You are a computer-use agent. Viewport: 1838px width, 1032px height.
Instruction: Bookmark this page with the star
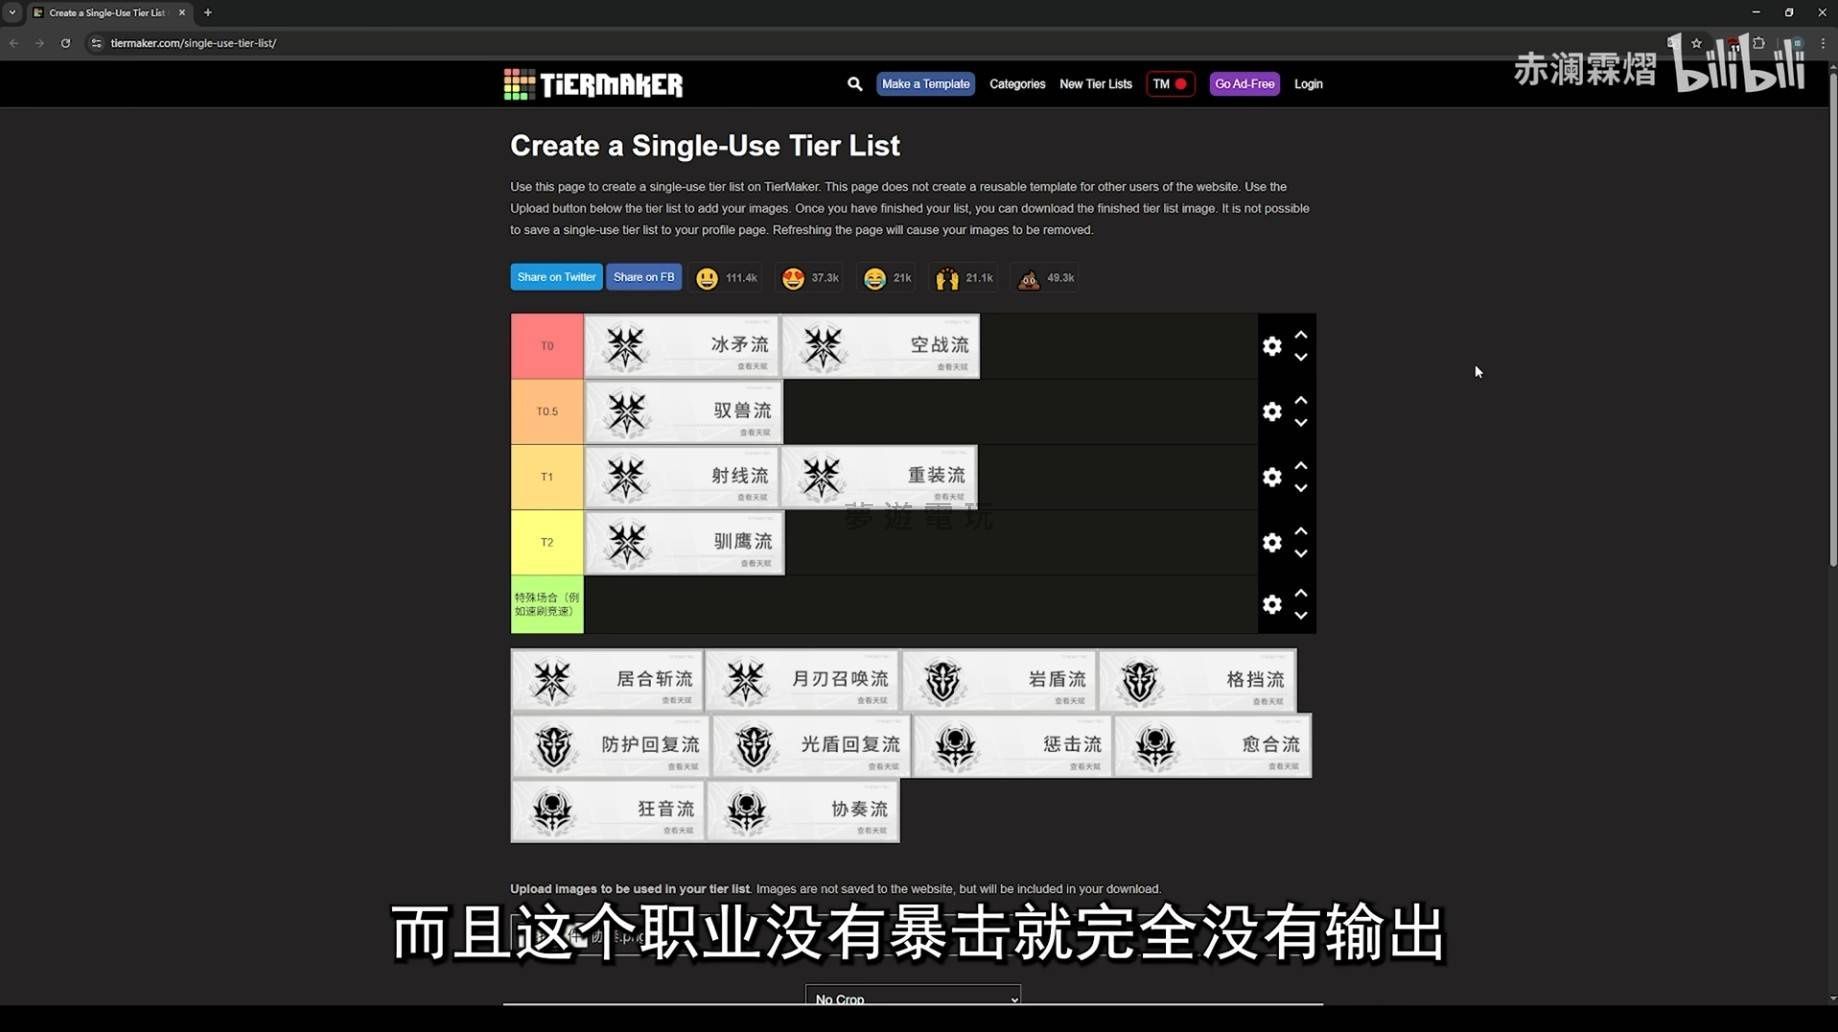1696,43
